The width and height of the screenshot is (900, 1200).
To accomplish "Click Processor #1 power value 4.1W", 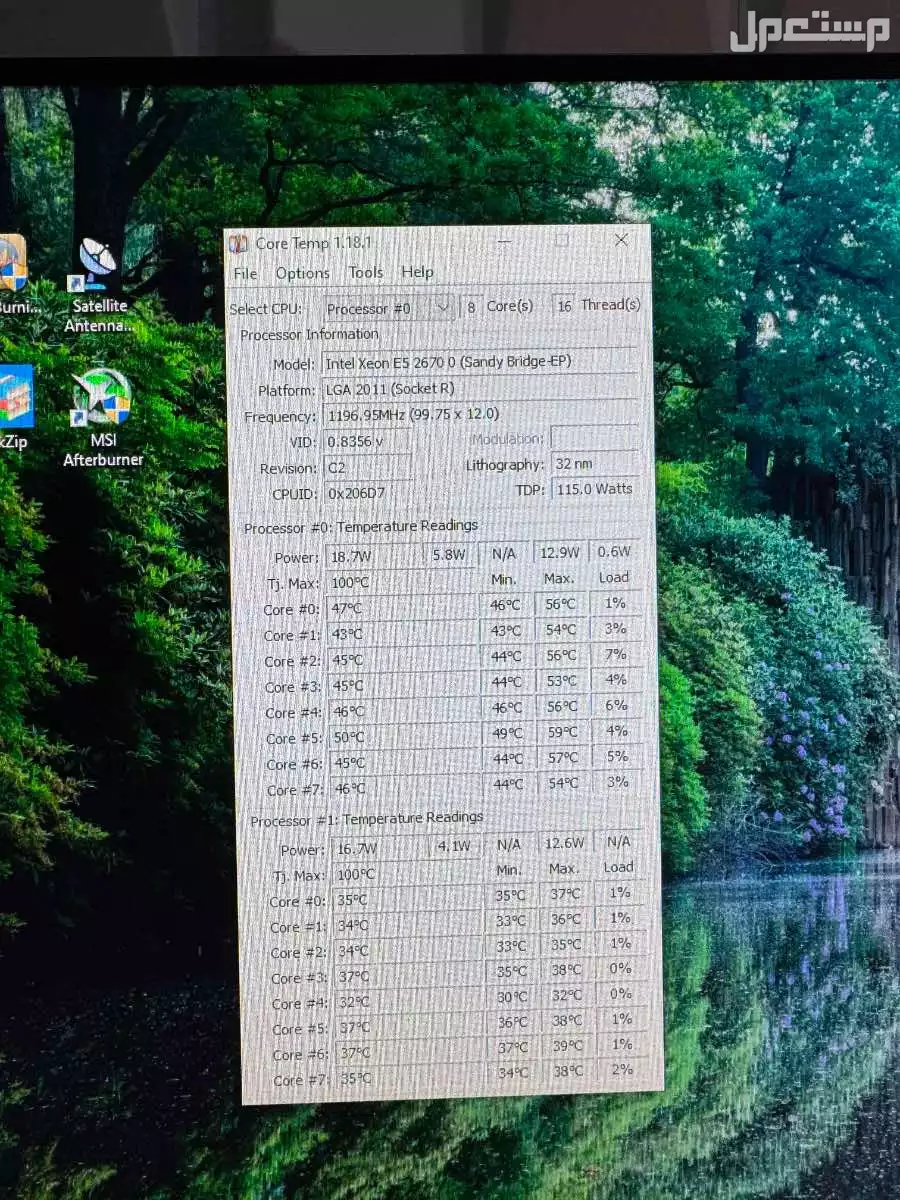I will coord(454,847).
